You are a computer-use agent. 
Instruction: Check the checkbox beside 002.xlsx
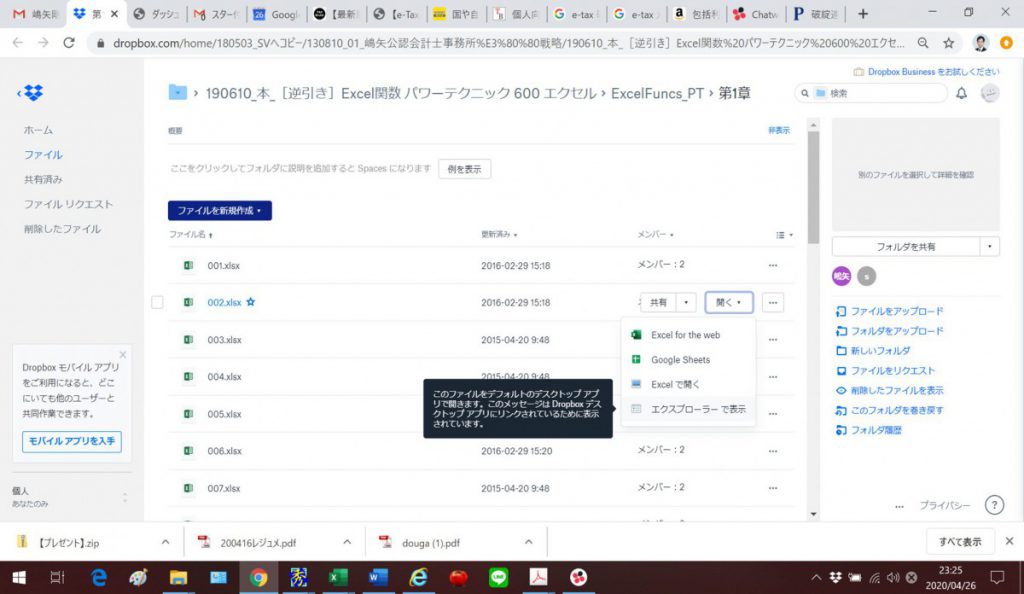(157, 302)
